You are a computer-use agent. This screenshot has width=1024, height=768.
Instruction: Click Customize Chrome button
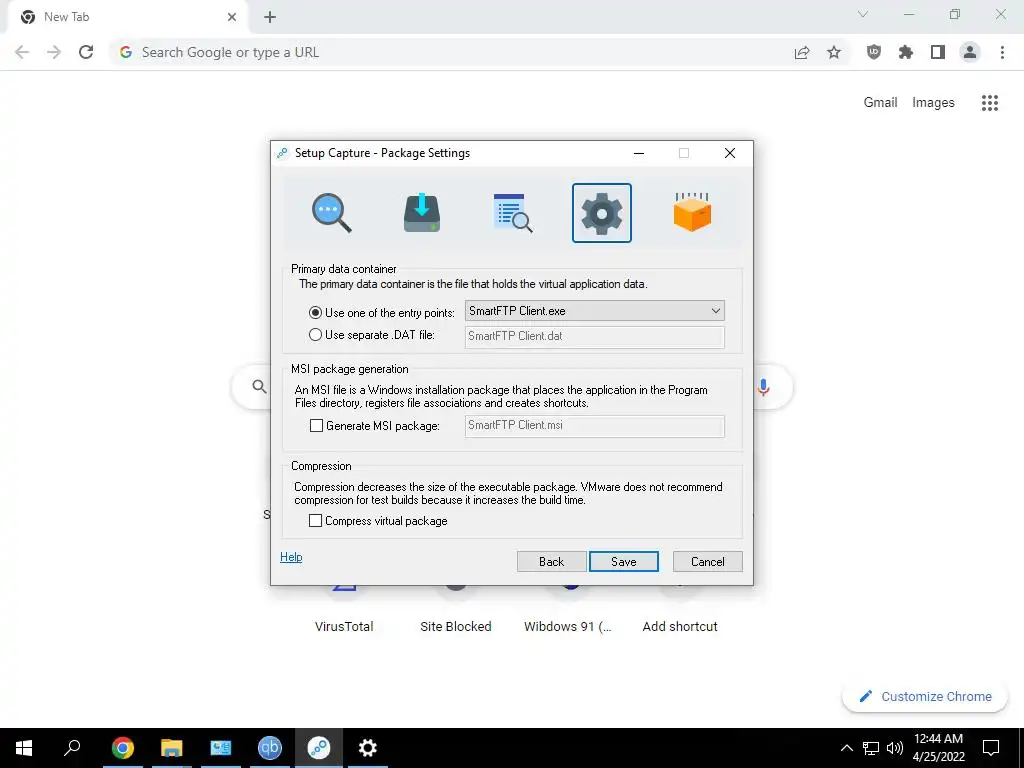[925, 696]
